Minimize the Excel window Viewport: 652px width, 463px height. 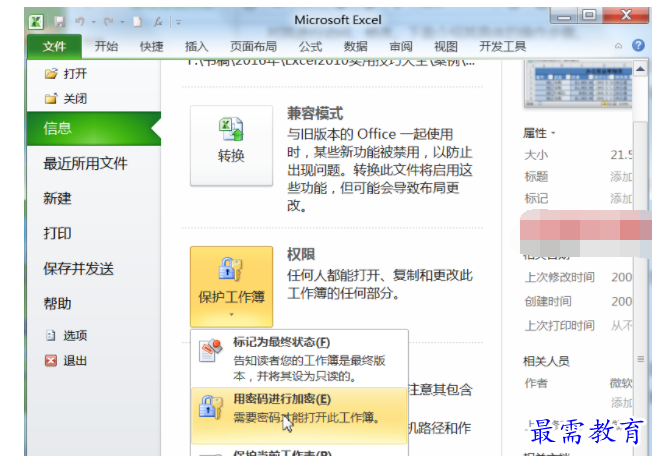coord(564,16)
